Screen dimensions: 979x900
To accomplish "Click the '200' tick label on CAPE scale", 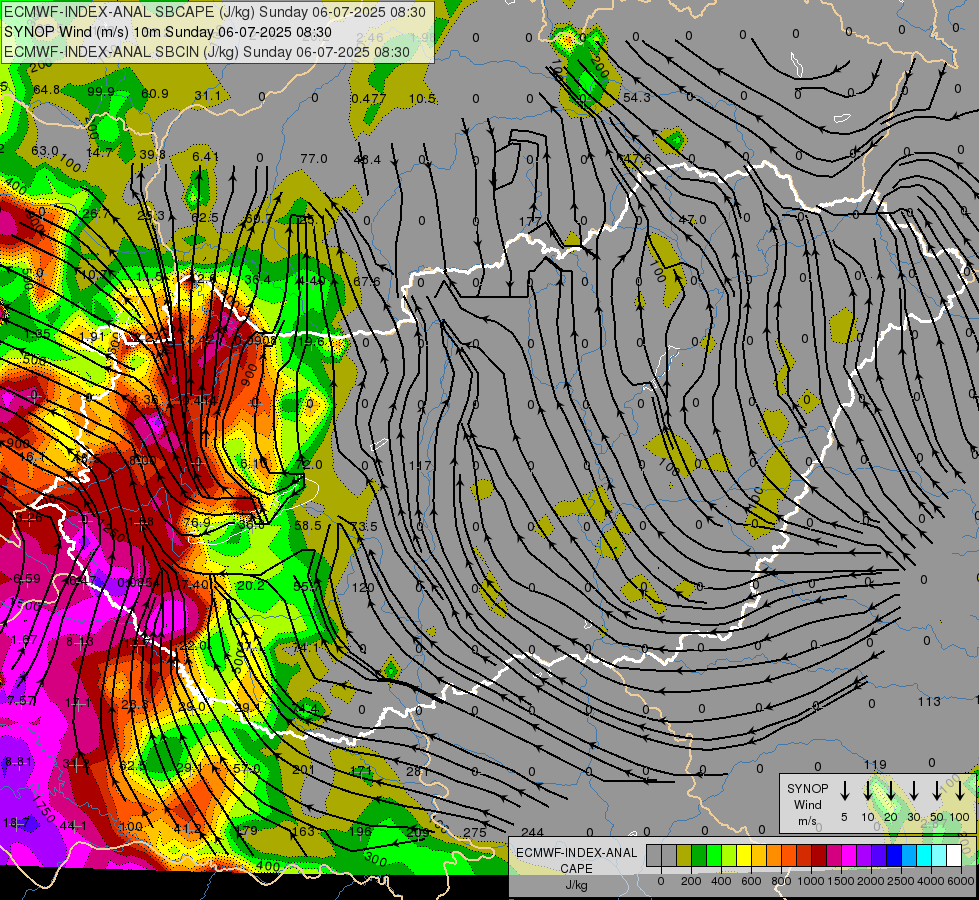I will [691, 881].
